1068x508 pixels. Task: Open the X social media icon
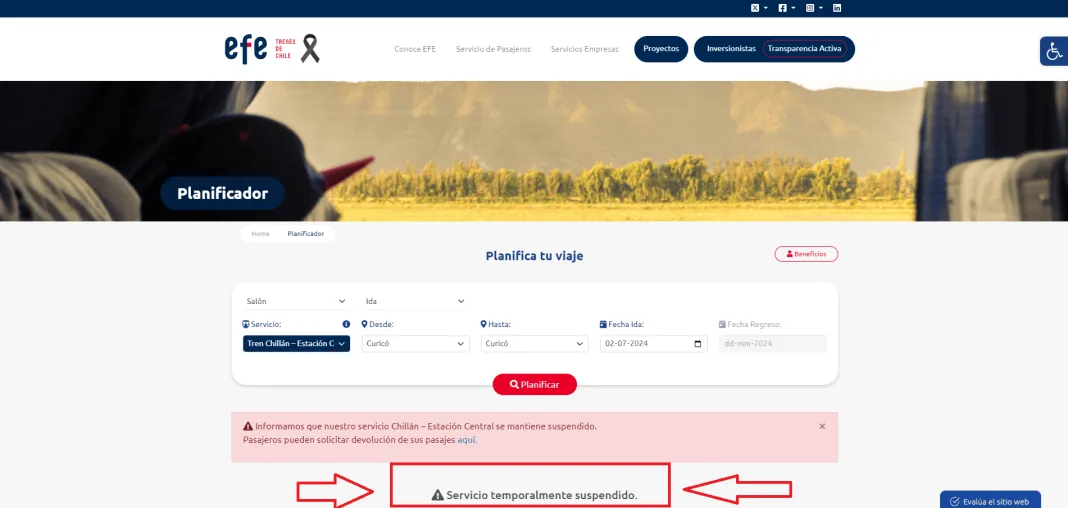(x=755, y=8)
